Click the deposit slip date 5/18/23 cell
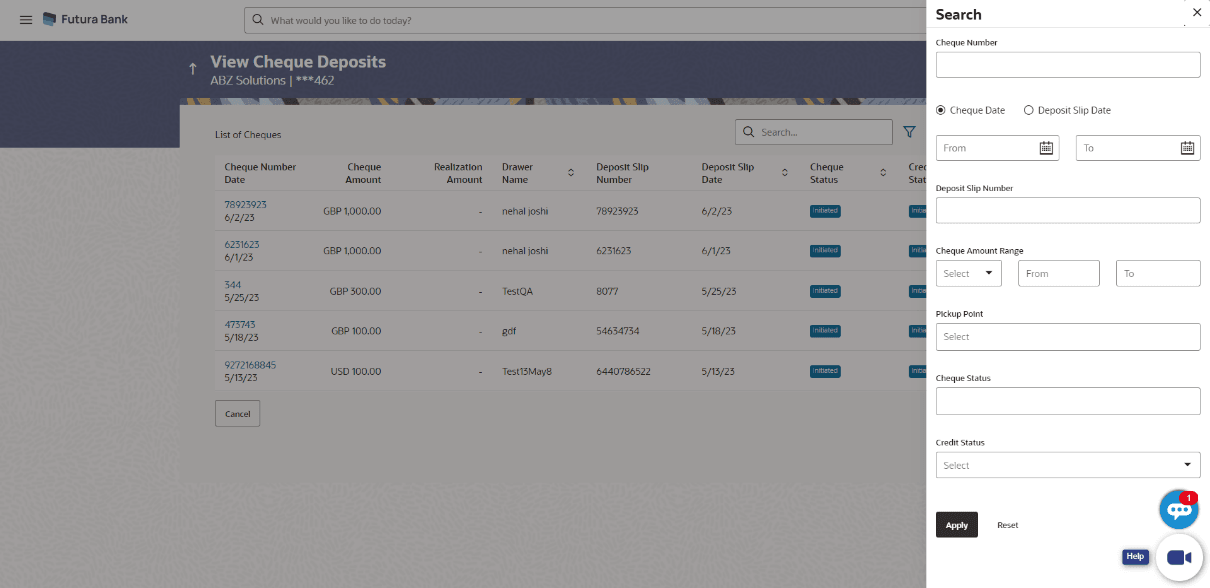1210x588 pixels. (x=719, y=331)
